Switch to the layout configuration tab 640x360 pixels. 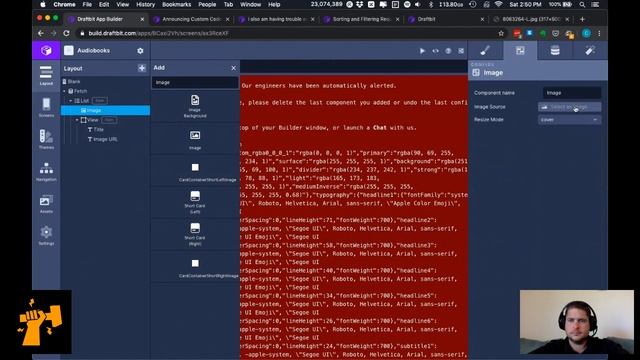[520, 50]
